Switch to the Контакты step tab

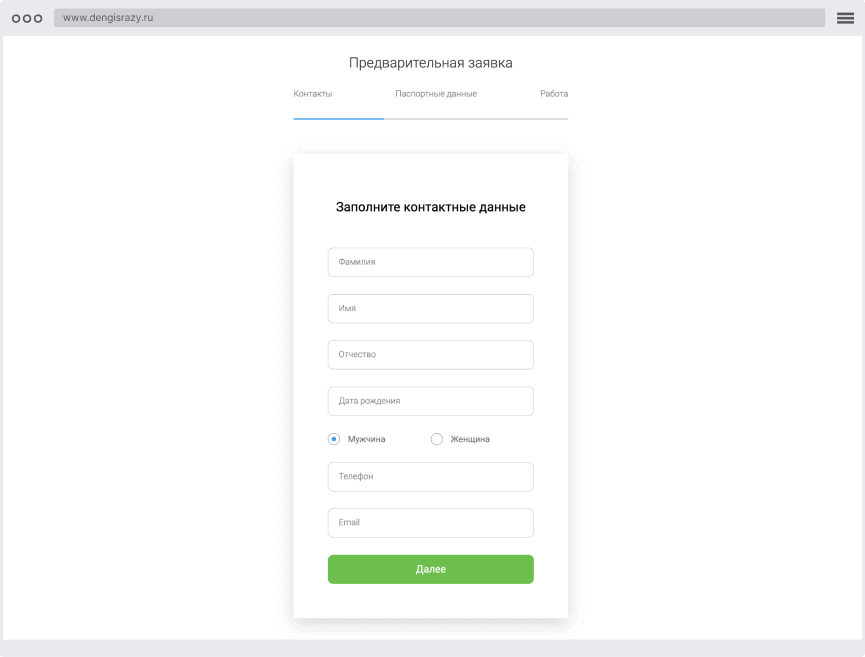[313, 94]
